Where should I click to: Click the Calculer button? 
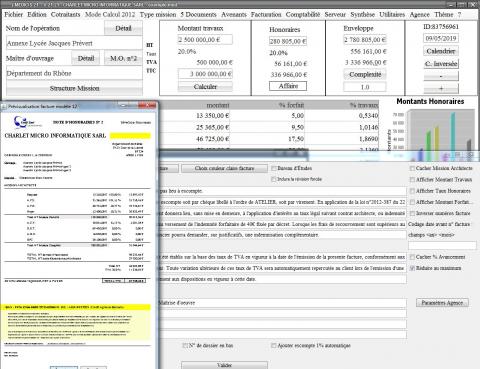[205, 87]
